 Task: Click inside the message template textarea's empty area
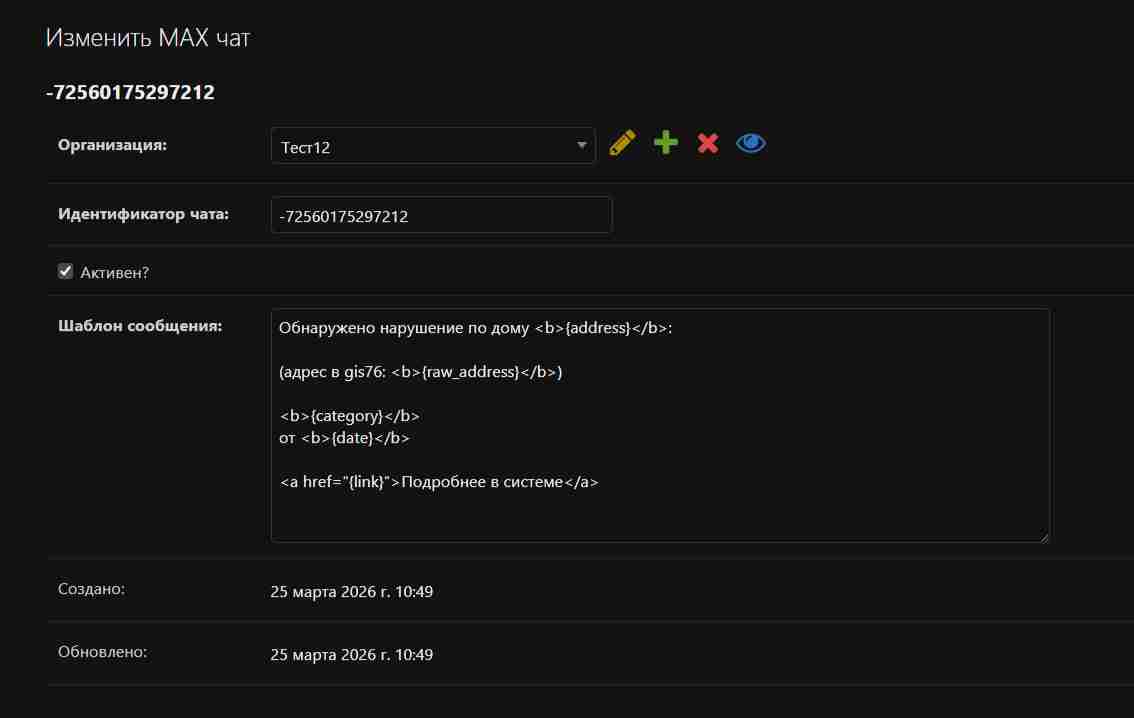(x=660, y=515)
